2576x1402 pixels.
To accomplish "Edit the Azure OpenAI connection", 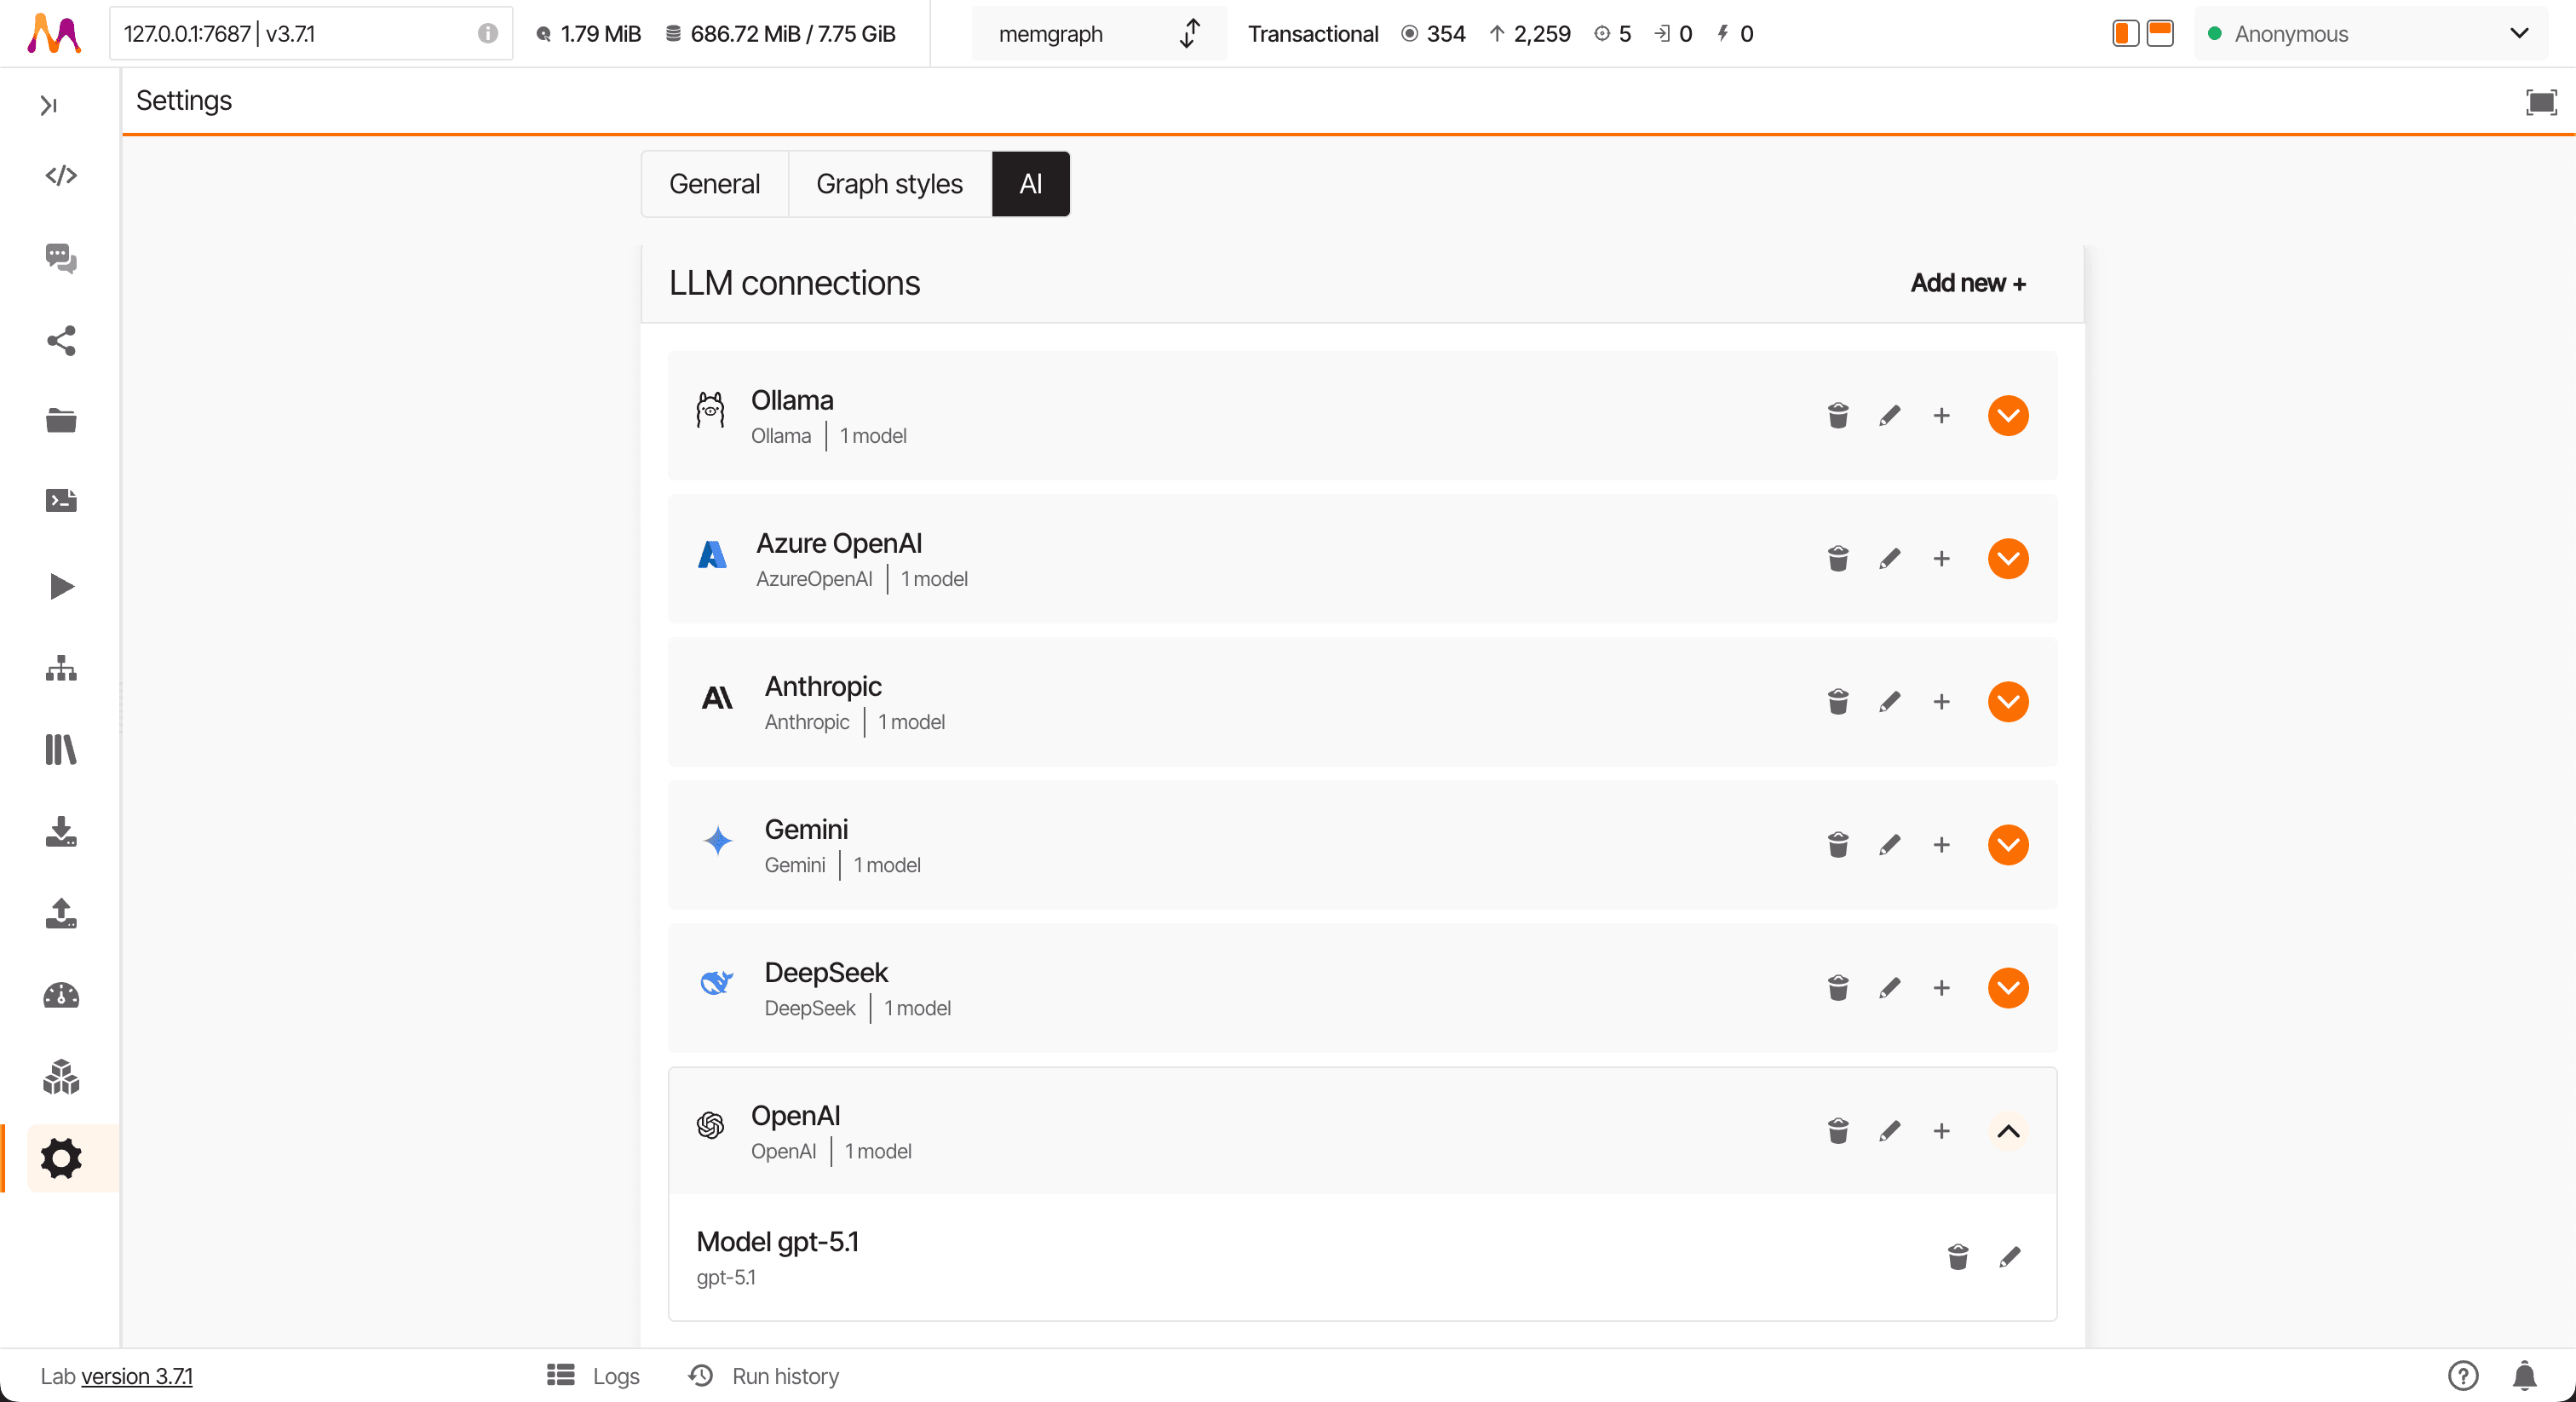I will pos(1889,559).
